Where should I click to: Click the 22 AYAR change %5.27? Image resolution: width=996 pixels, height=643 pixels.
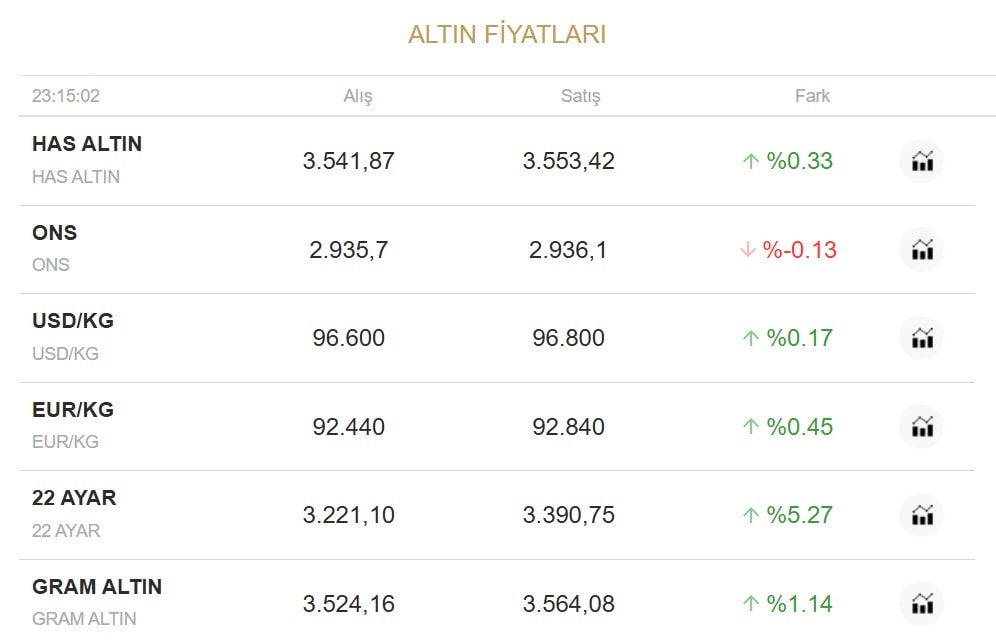coord(799,515)
